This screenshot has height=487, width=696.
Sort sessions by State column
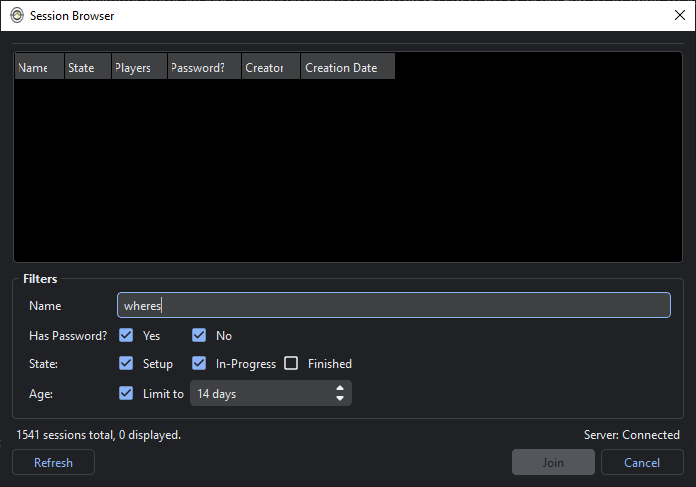point(88,67)
